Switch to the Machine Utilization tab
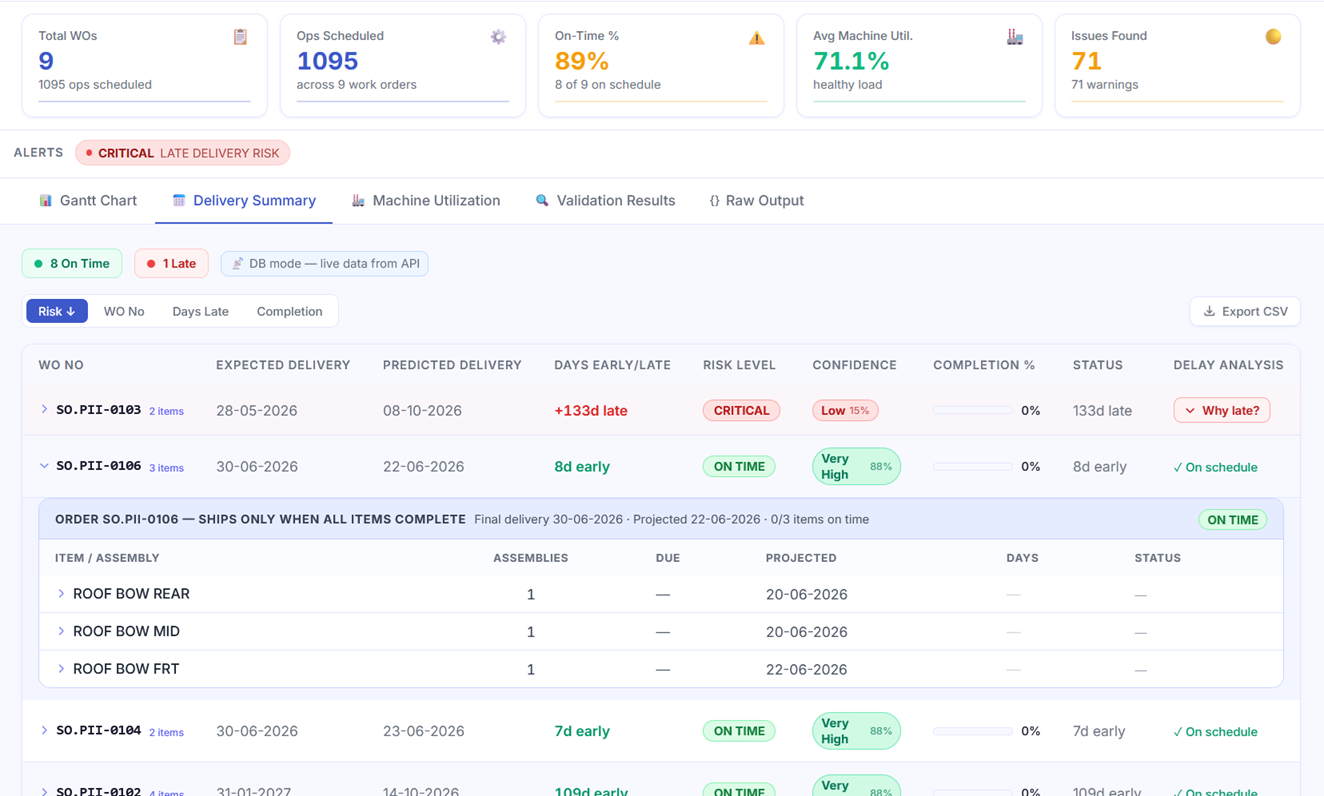Screen dimensions: 1324x796 426,201
